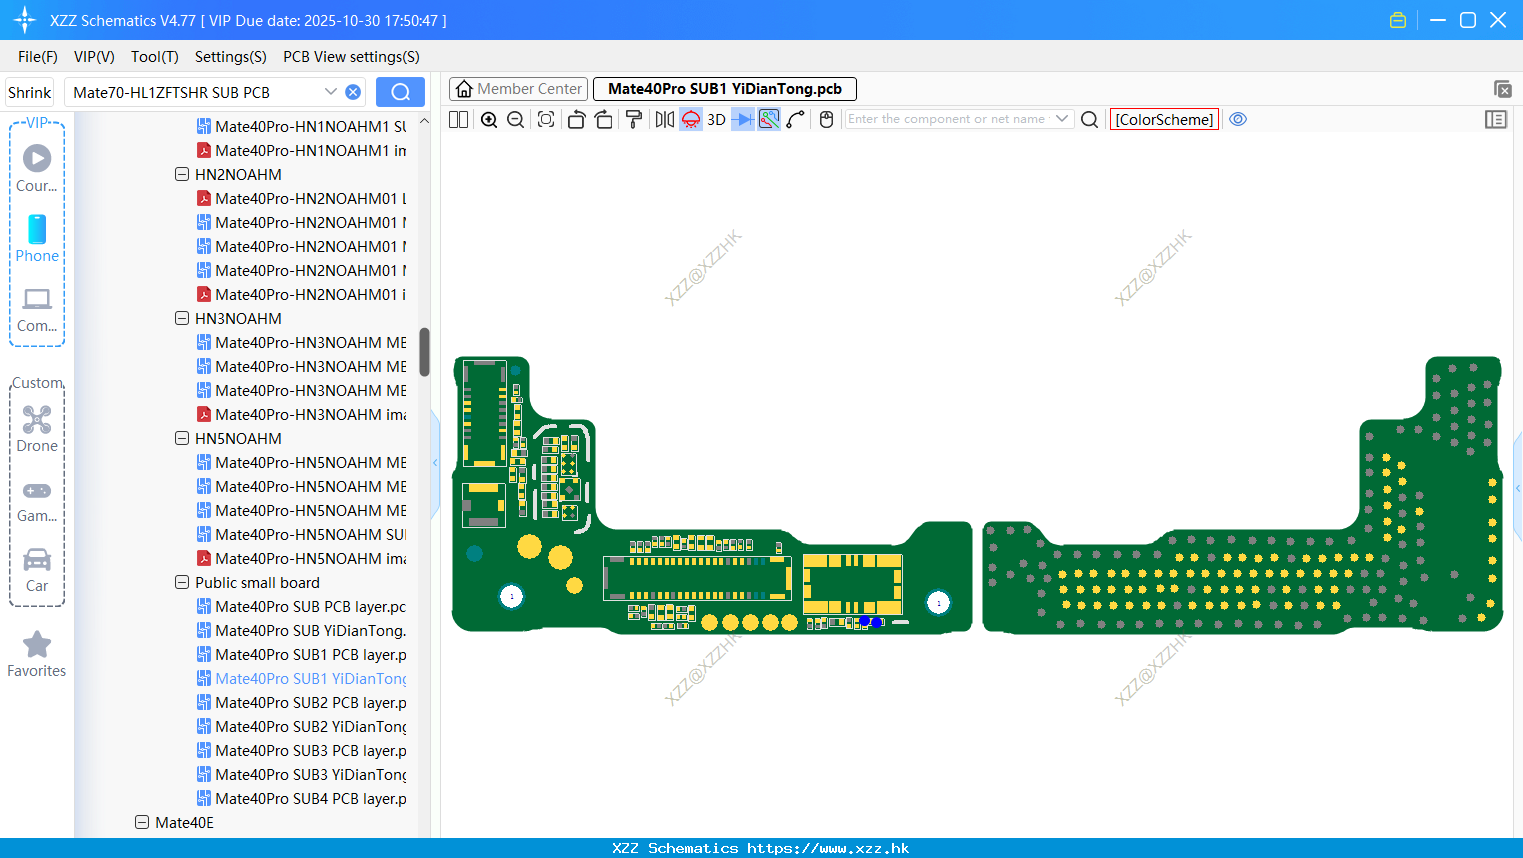The image size is (1523, 858).
Task: Select the Computer category
Action: click(37, 310)
